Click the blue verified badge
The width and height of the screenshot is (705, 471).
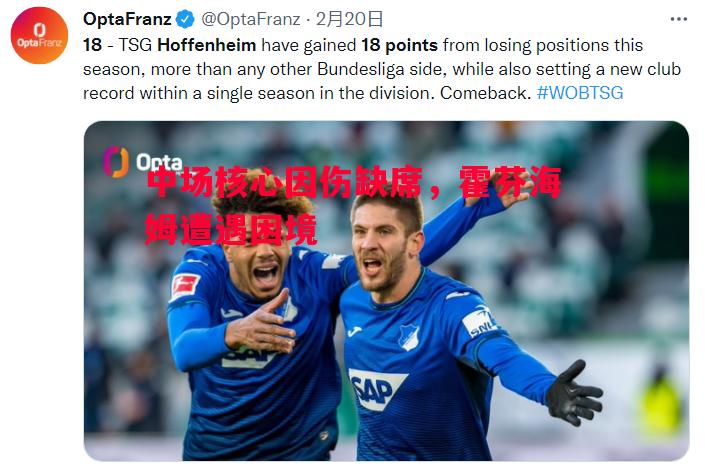point(185,19)
